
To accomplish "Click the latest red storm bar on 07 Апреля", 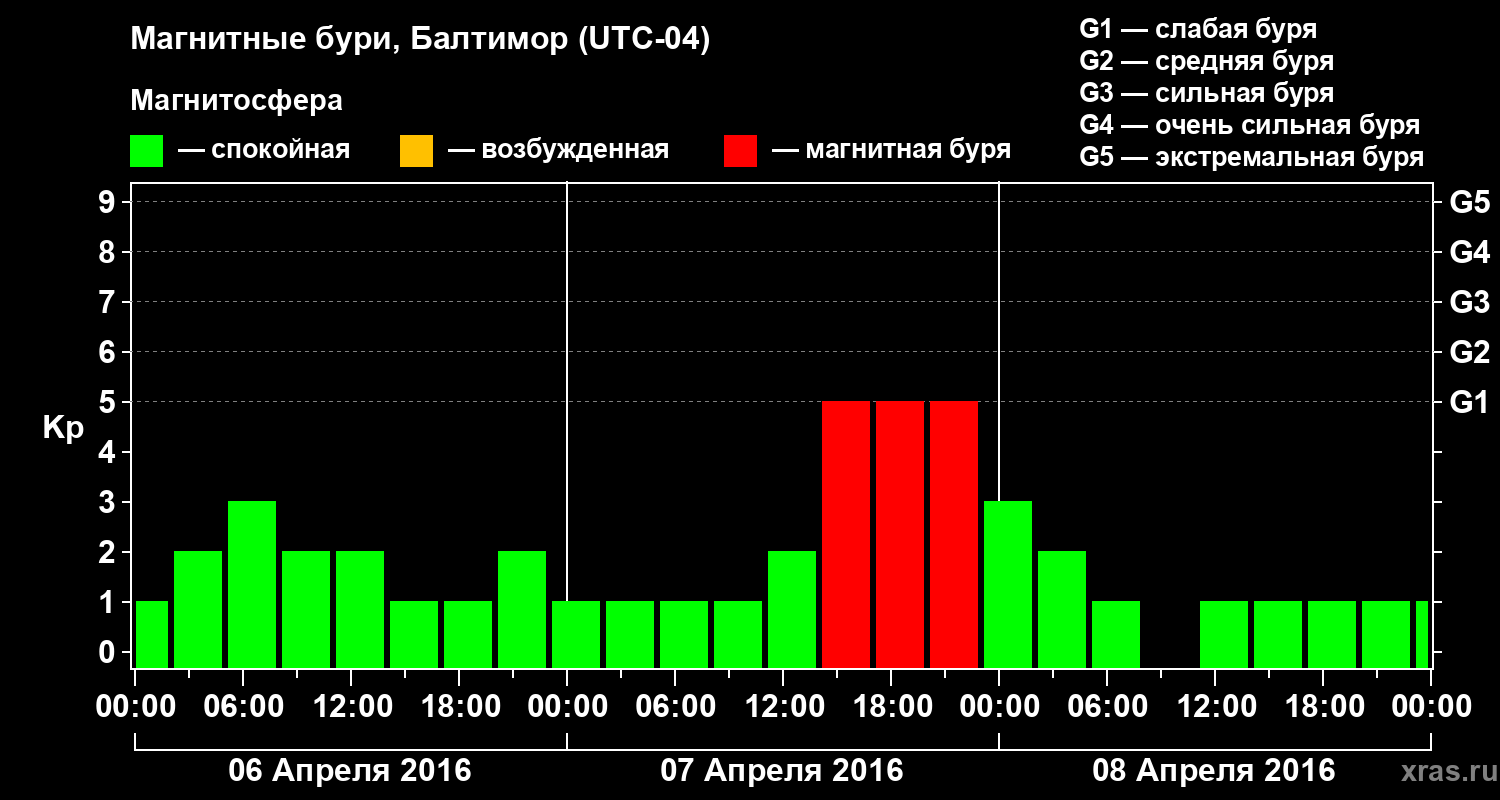I will (x=954, y=535).
